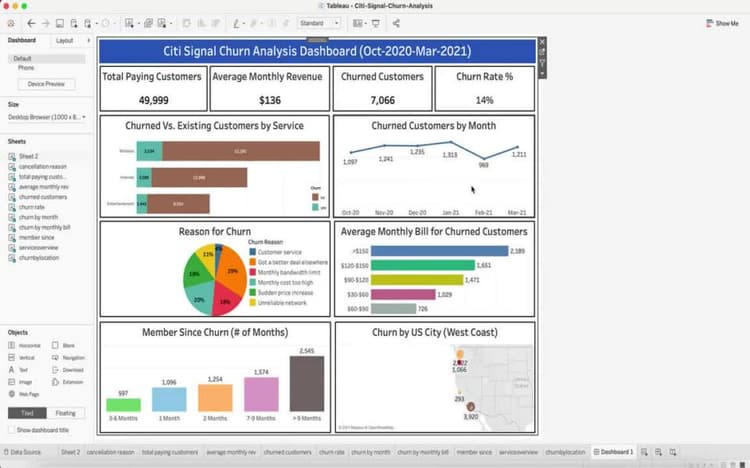The width and height of the screenshot is (750, 468).
Task: Add a Blank object
Action: click(x=63, y=345)
